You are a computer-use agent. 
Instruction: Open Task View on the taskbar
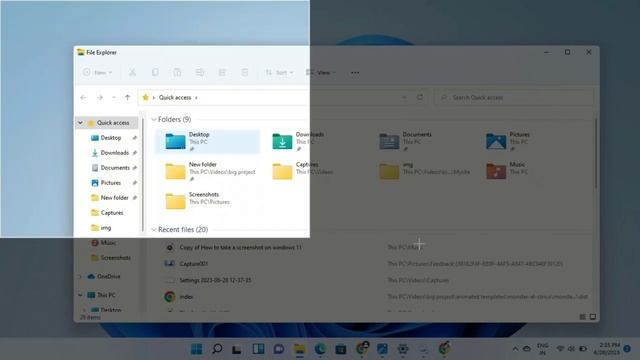(x=237, y=349)
